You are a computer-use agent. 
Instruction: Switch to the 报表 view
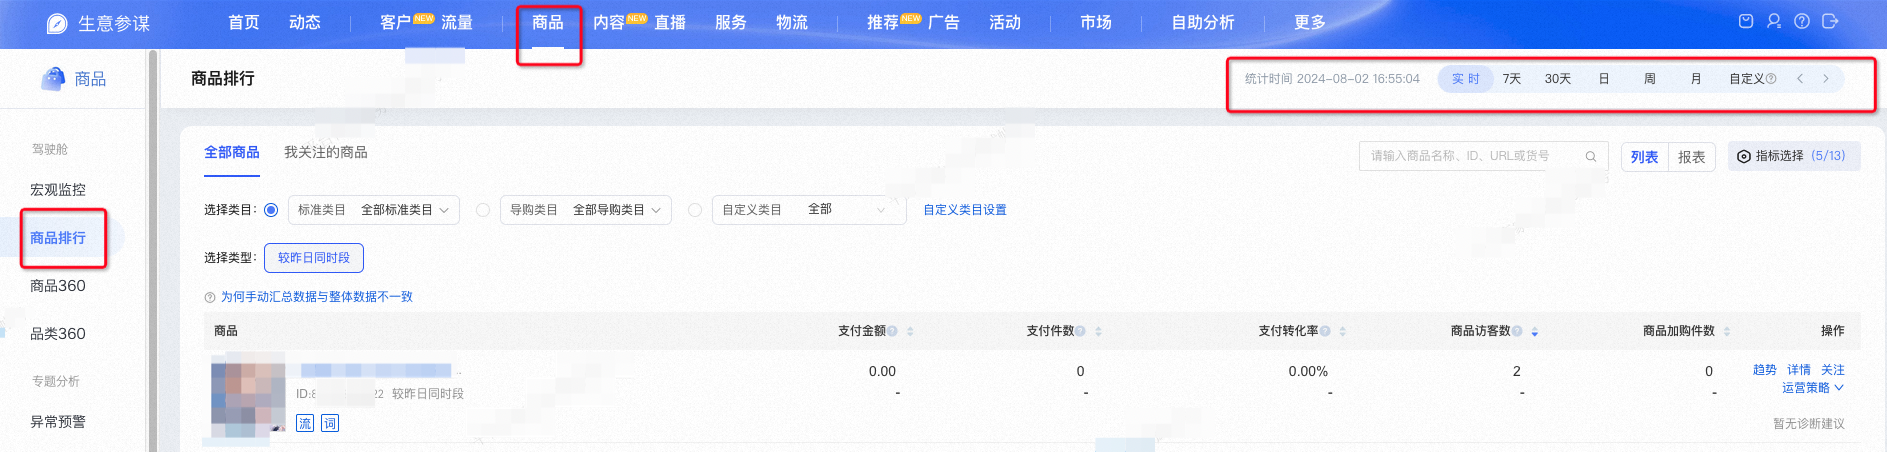pyautogui.click(x=1692, y=157)
